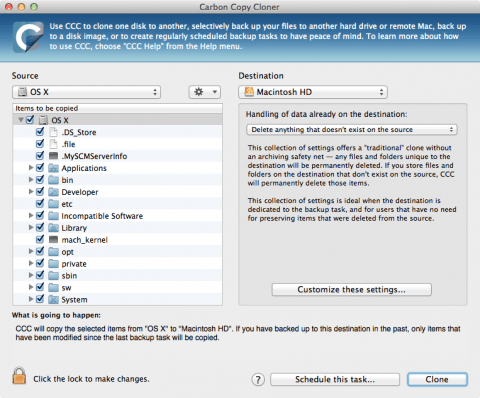Click the System folder icon

[53, 299]
